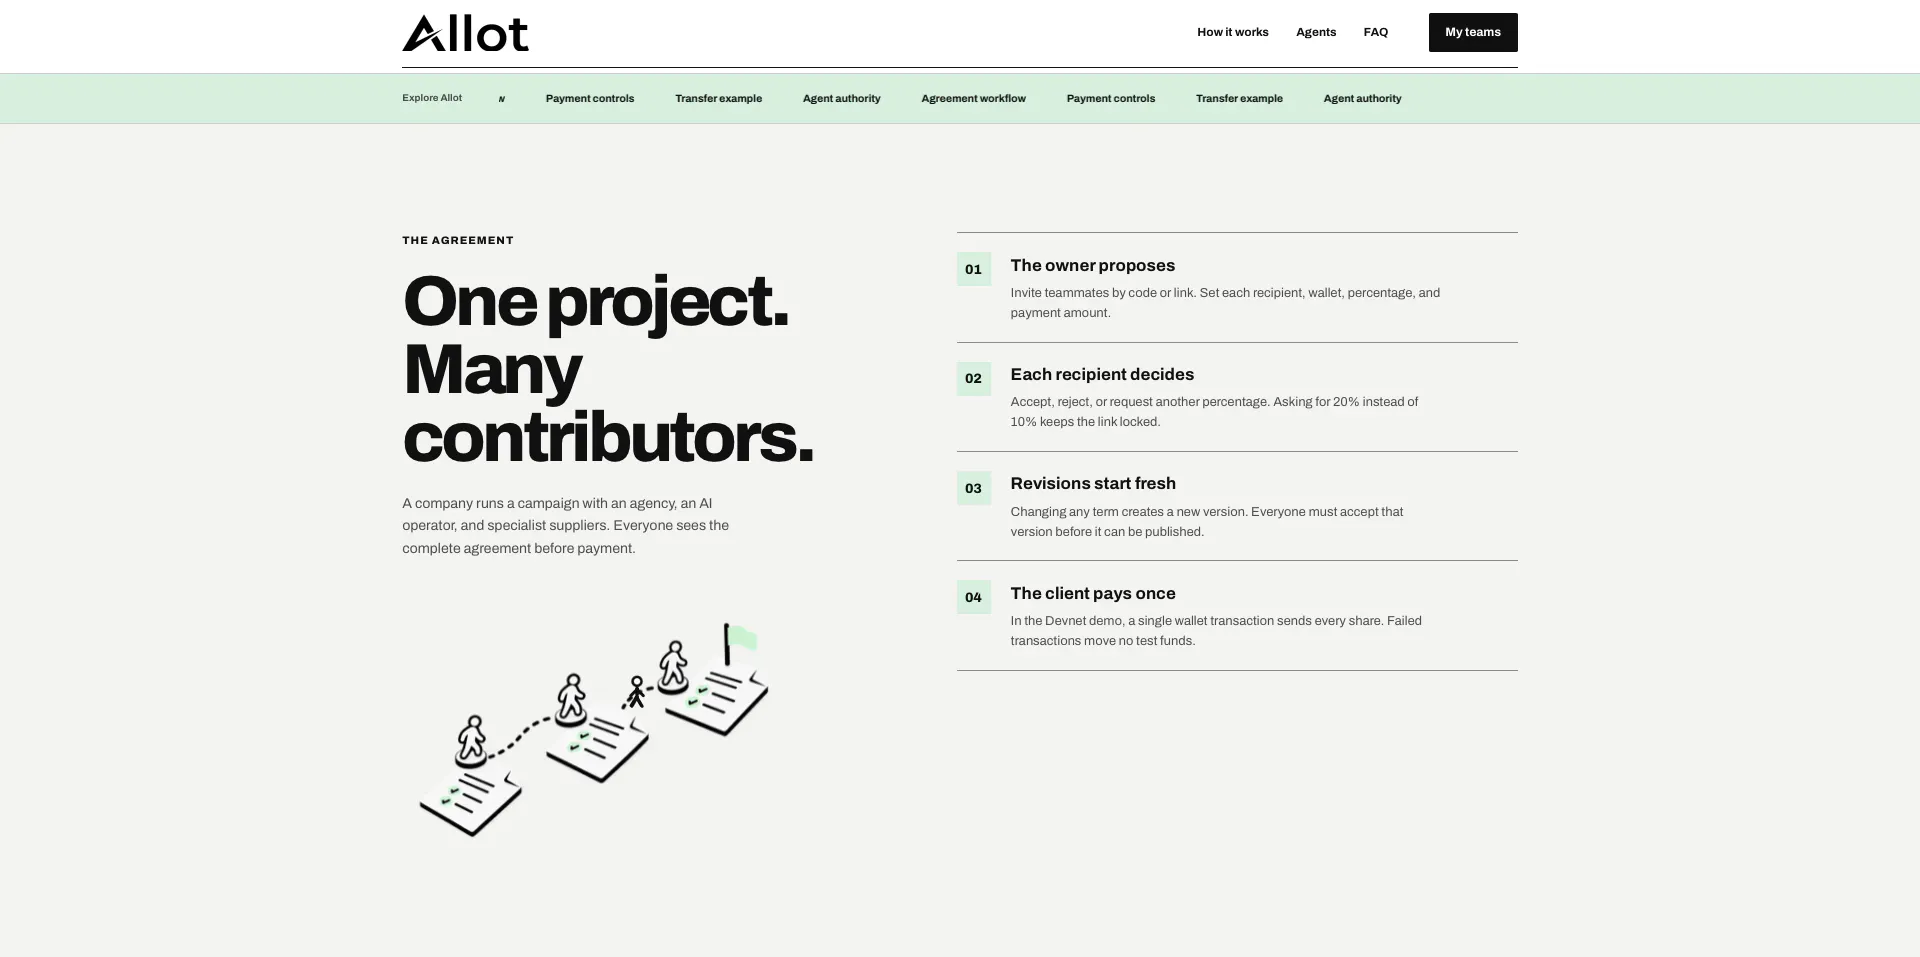The height and width of the screenshot is (957, 1920).
Task: Click the My teams button
Action: 1473,32
